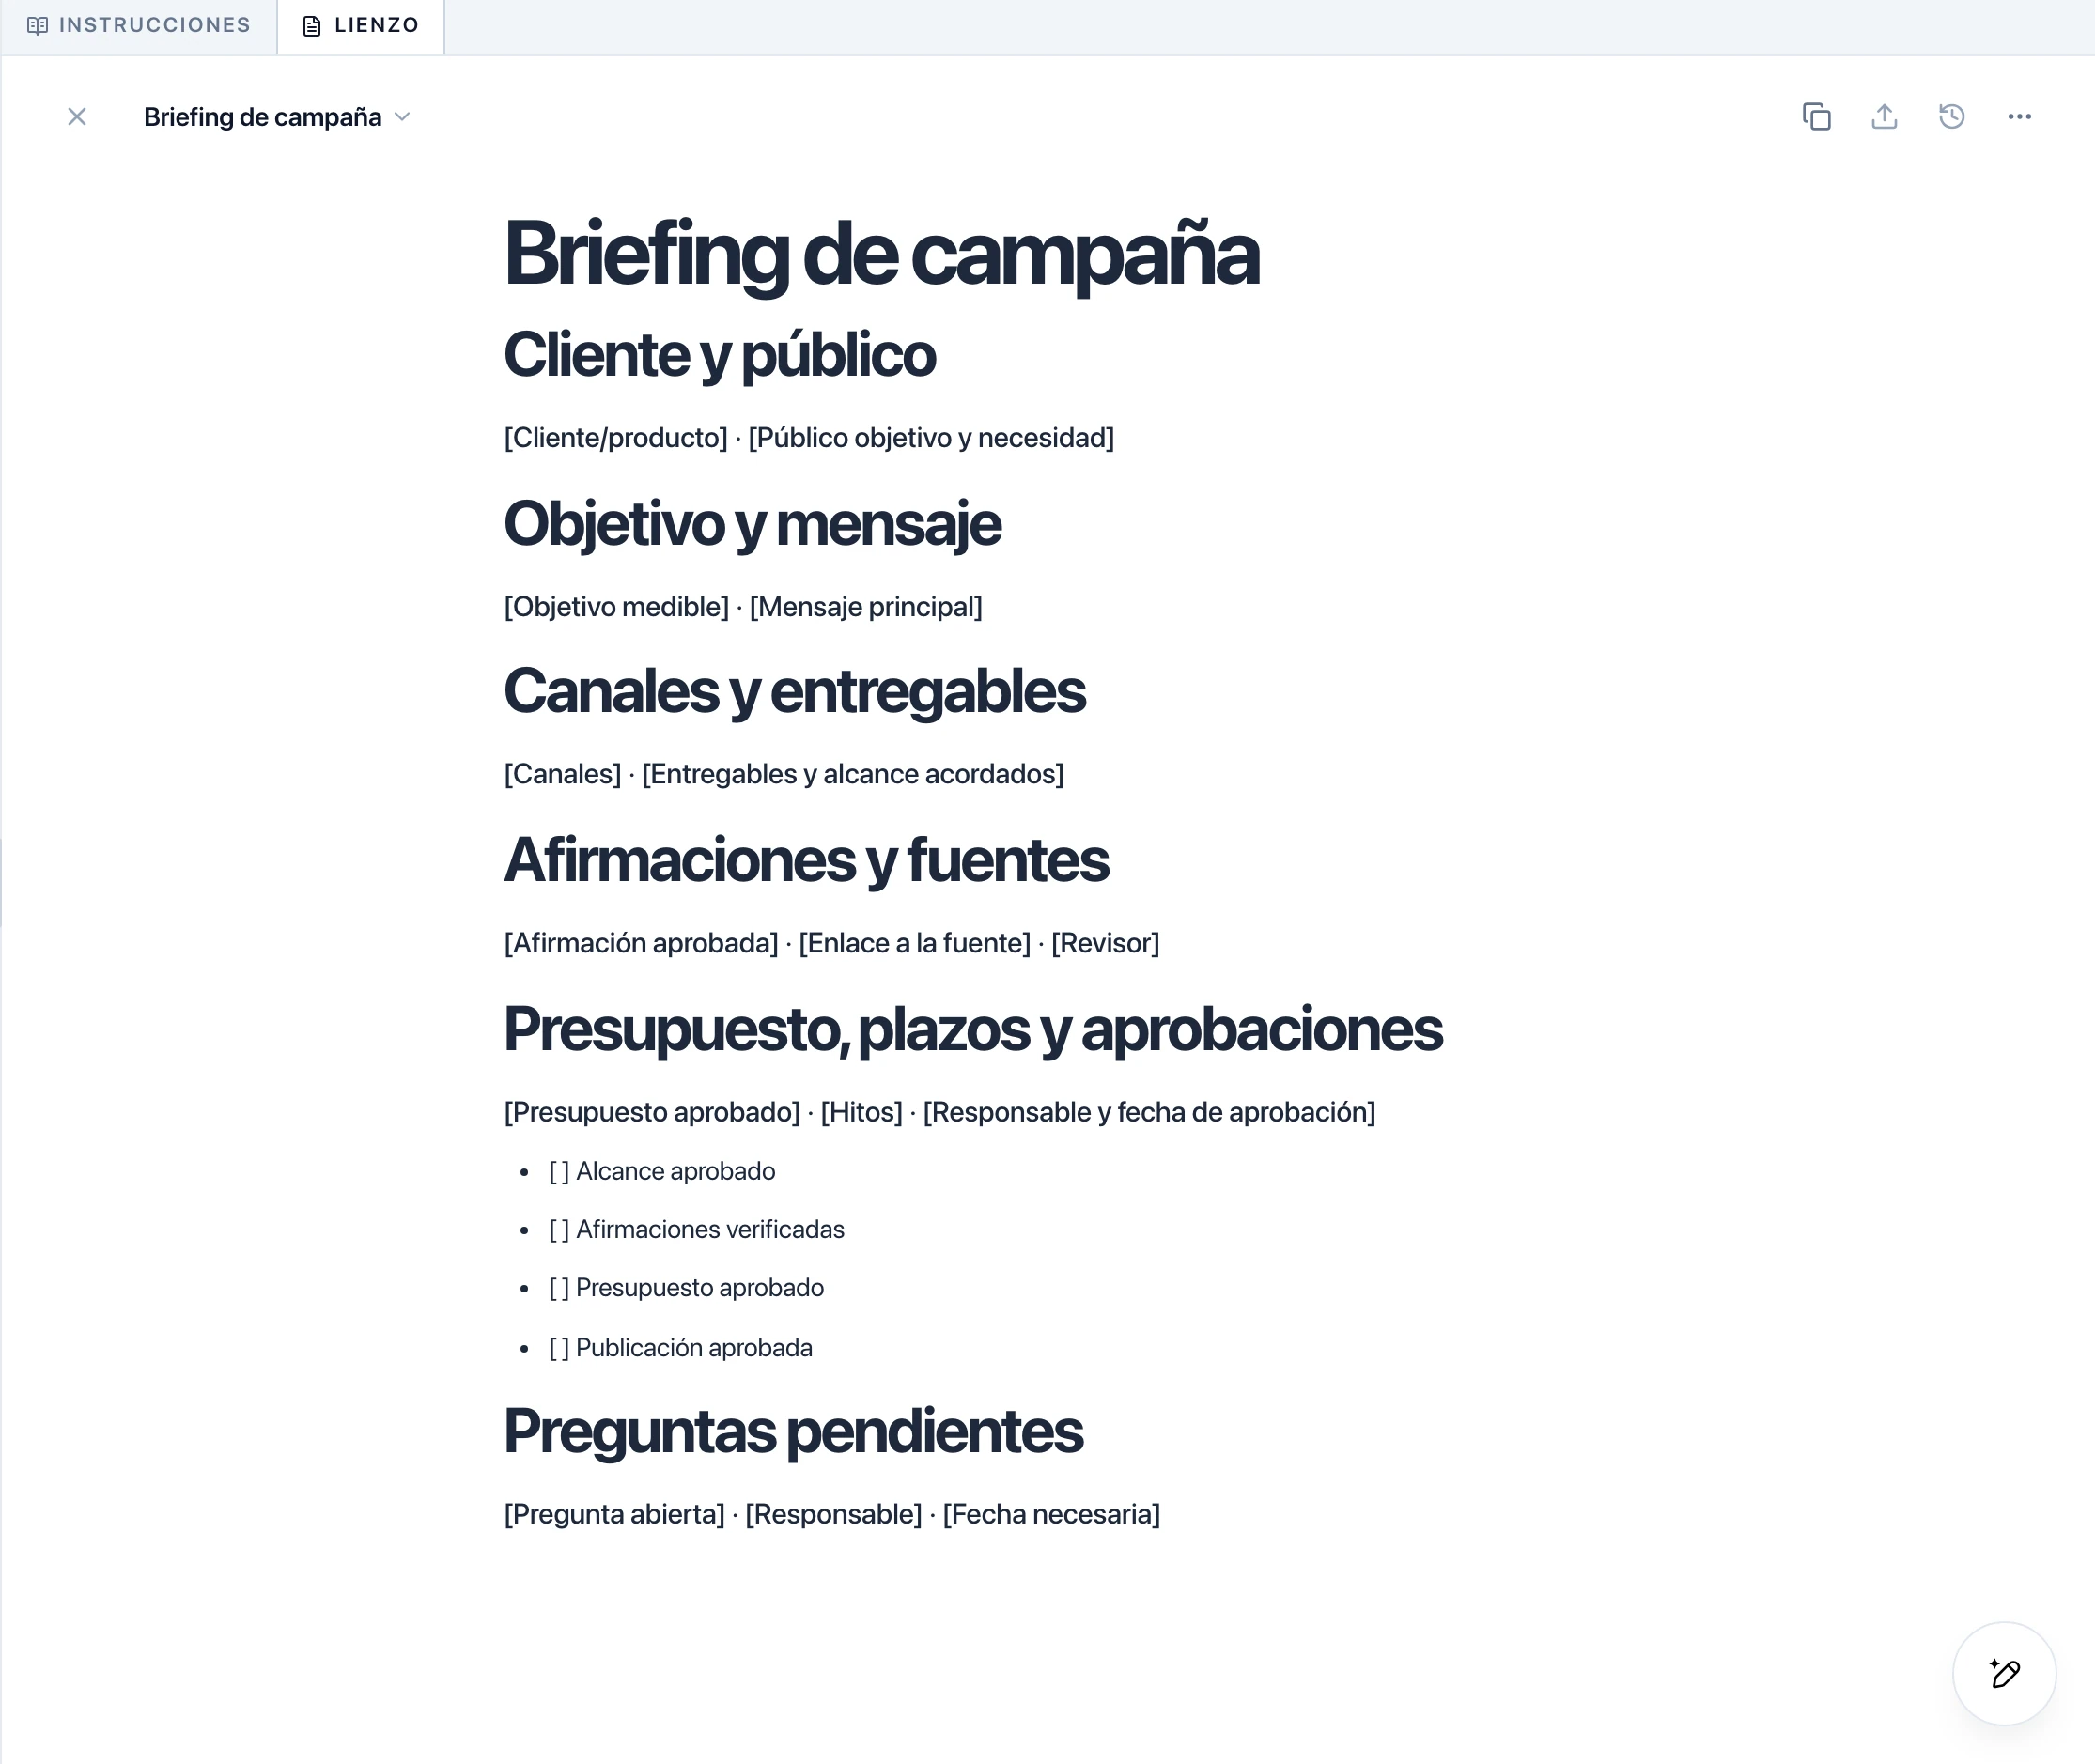Click the [Afirmación aprobada] placeholder
The height and width of the screenshot is (1764, 2095).
coord(641,943)
